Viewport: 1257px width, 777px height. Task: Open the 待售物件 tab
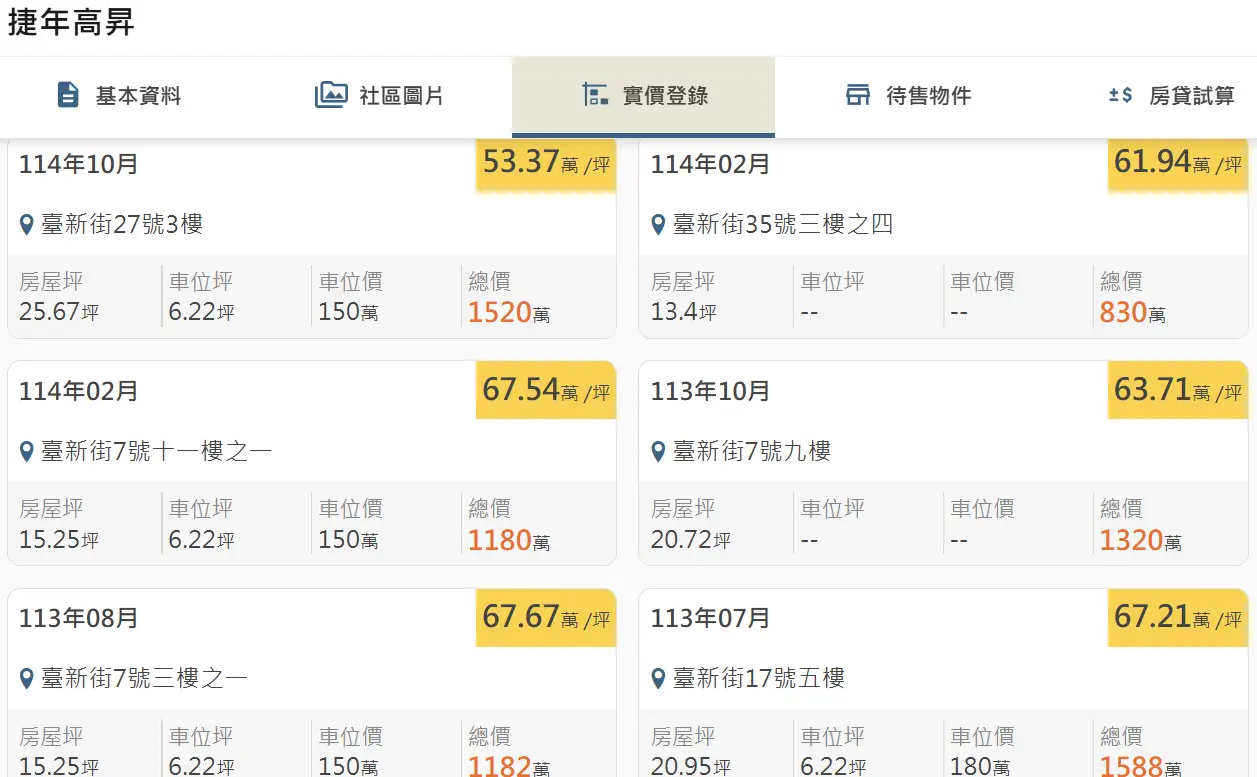928,97
